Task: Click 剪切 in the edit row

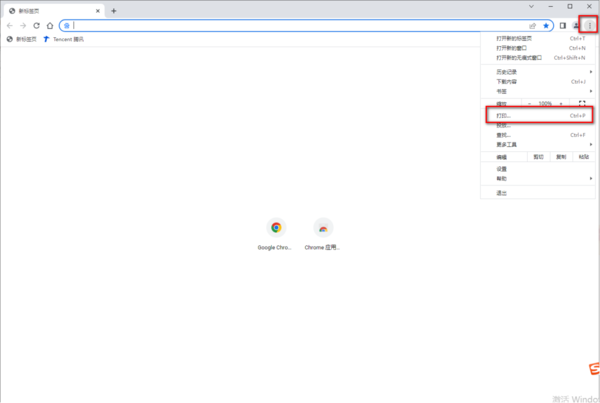Action: point(538,157)
